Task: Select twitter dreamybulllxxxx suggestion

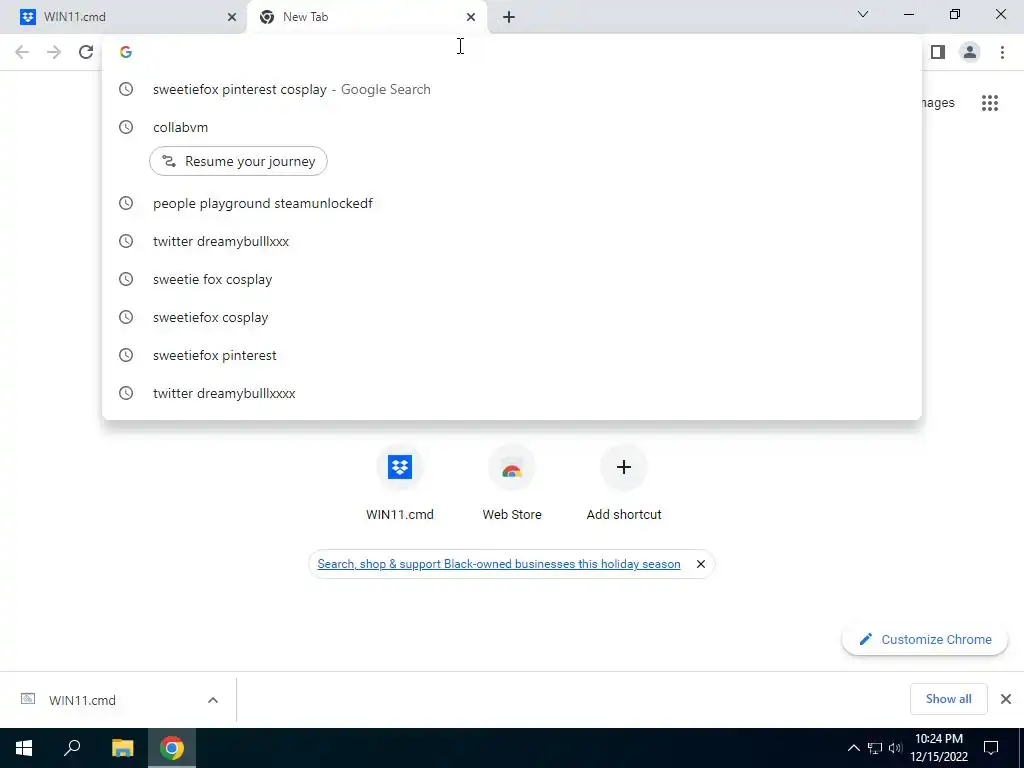Action: tap(512, 393)
